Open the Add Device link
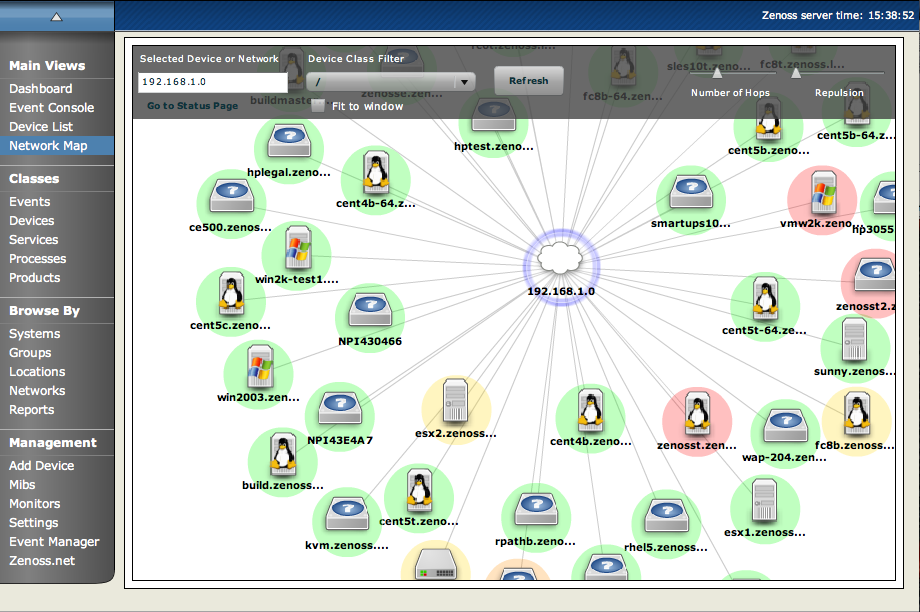The height and width of the screenshot is (612, 920). click(x=42, y=466)
